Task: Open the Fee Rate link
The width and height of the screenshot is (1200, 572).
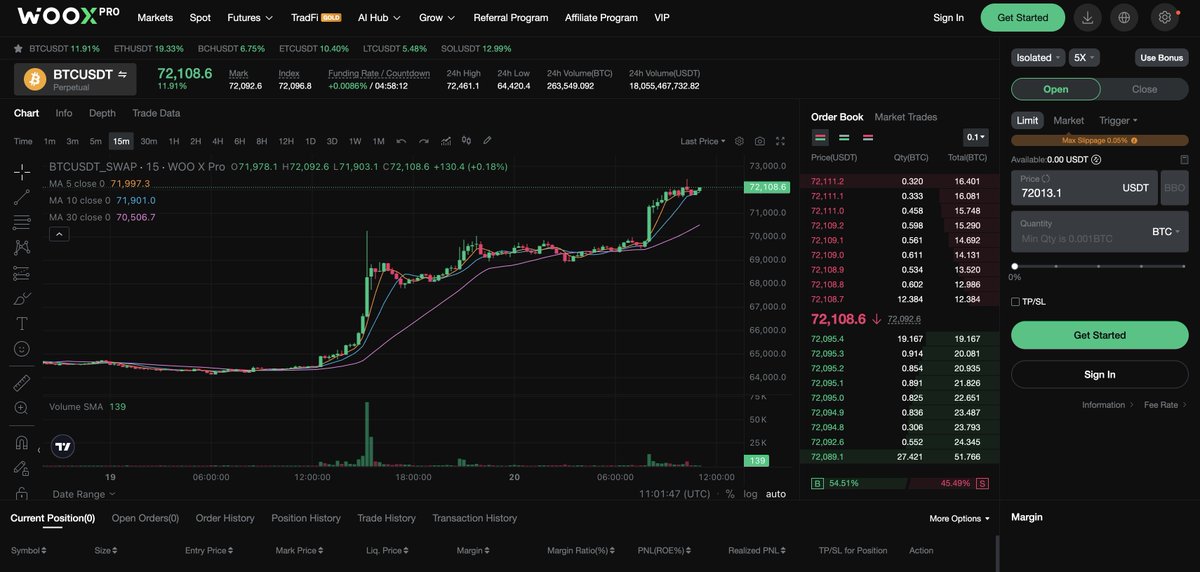Action: tap(1164, 405)
